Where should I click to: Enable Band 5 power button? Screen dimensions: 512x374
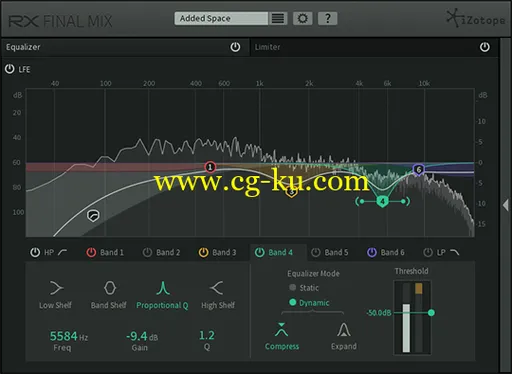[315, 252]
